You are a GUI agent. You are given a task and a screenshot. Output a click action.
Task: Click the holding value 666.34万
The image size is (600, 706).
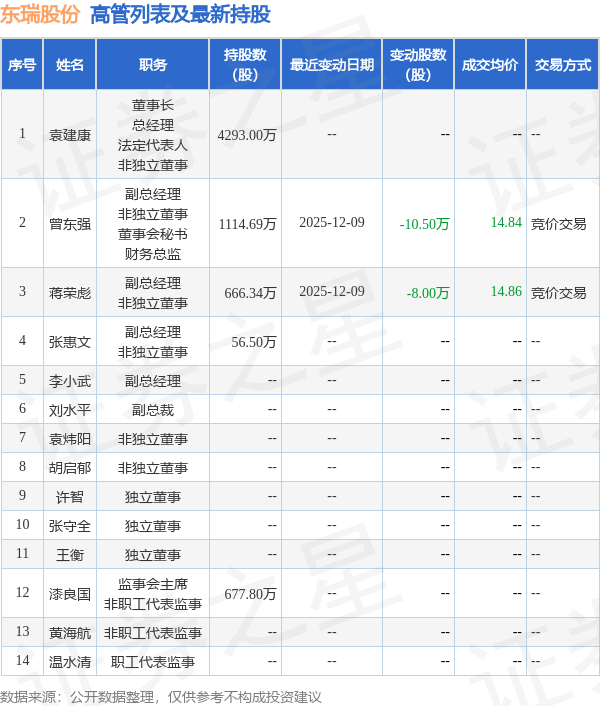250,293
